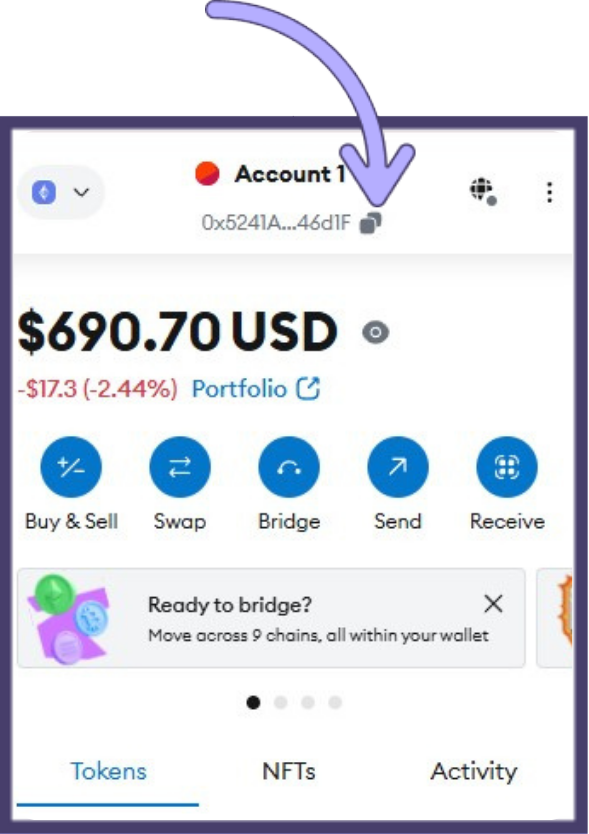Hide balance with the eye icon
This screenshot has height=834, width=589.
click(376, 332)
